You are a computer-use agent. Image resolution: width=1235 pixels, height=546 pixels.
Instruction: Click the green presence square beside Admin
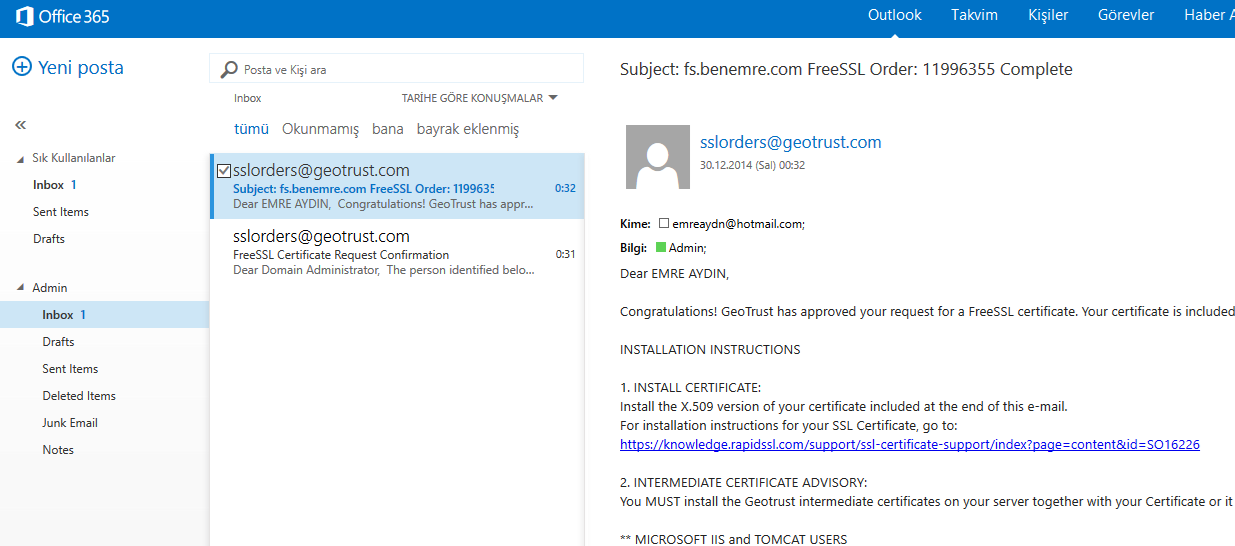[x=661, y=247]
